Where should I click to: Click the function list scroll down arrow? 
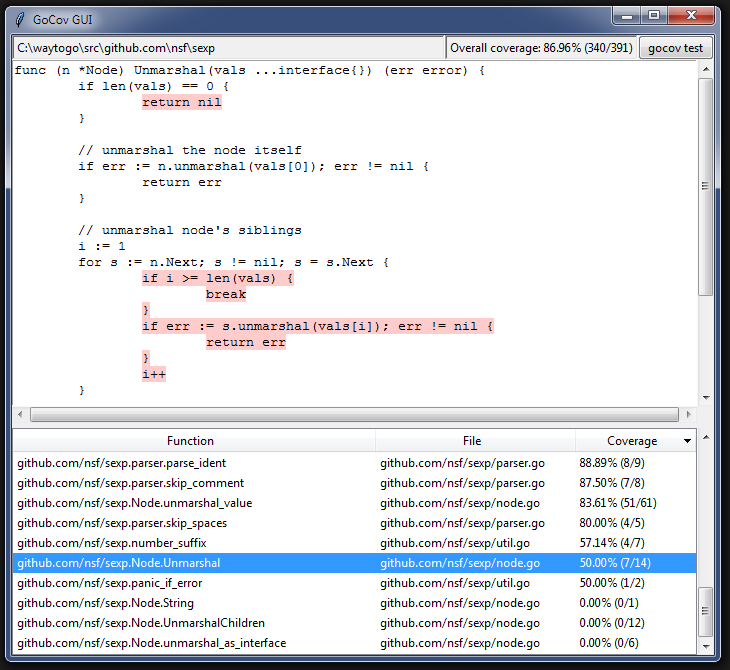point(706,645)
